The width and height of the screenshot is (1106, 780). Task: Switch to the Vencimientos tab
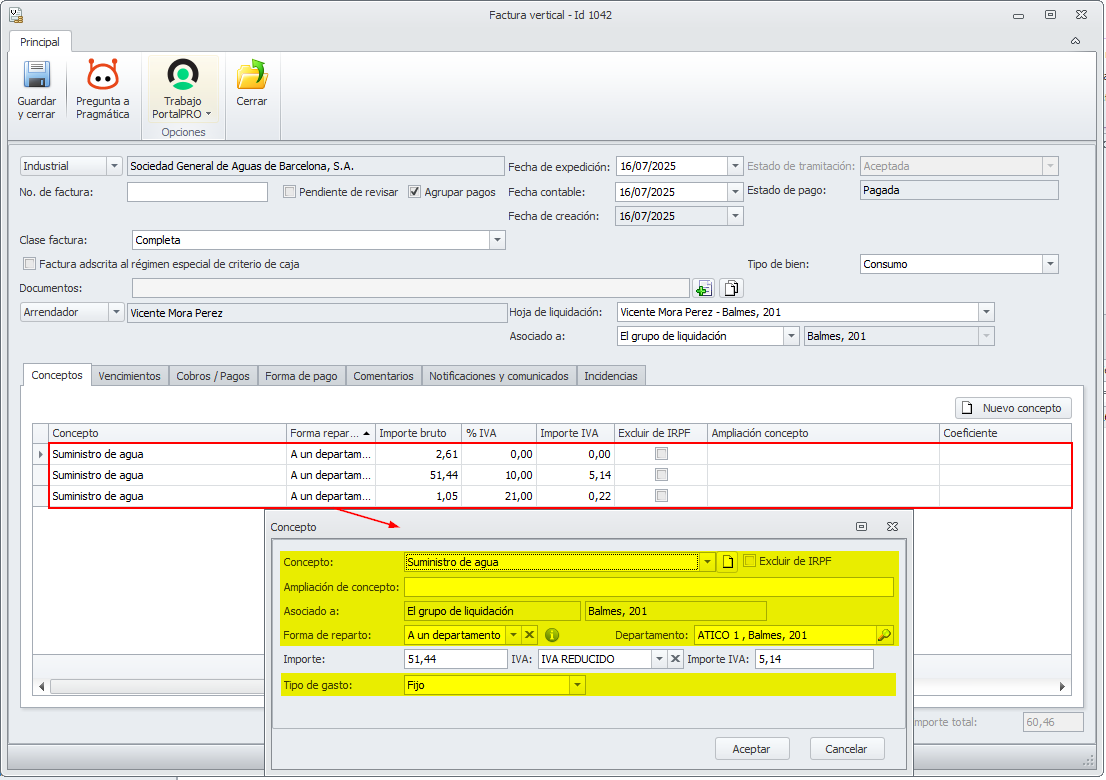(x=130, y=376)
